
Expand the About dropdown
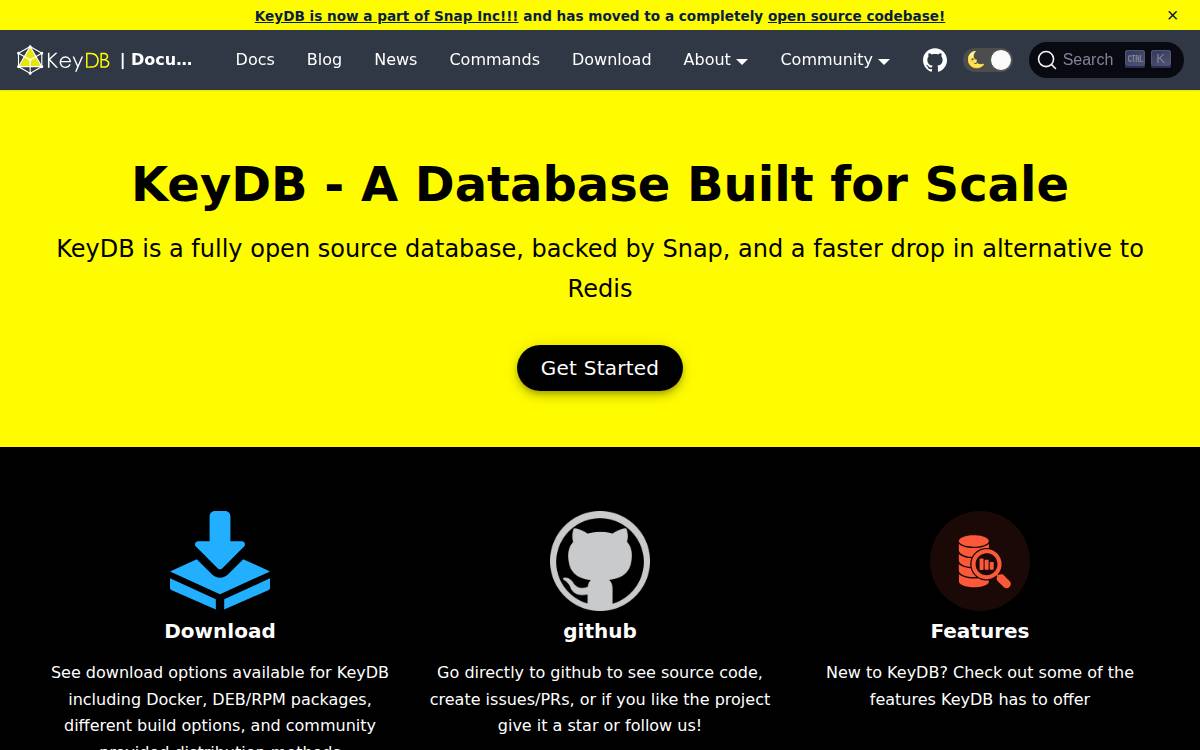715,60
